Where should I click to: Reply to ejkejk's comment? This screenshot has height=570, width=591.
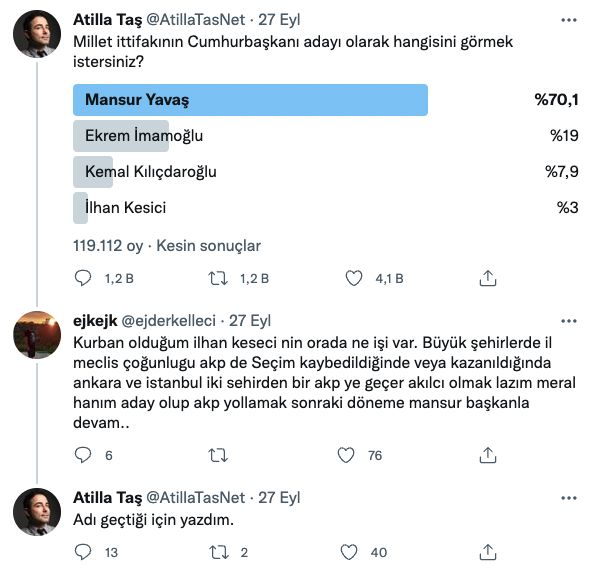83,455
